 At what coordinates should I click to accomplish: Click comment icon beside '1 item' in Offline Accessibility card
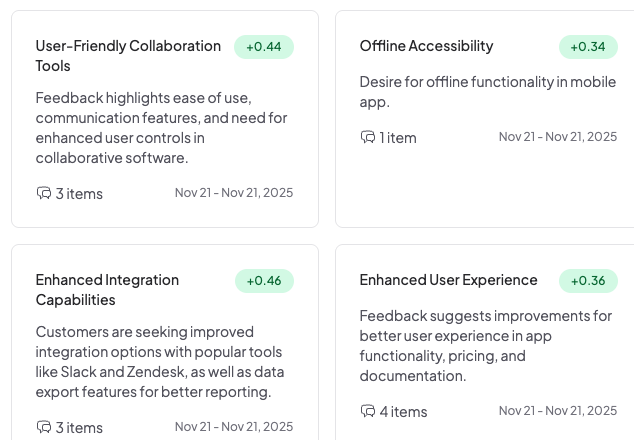(367, 137)
